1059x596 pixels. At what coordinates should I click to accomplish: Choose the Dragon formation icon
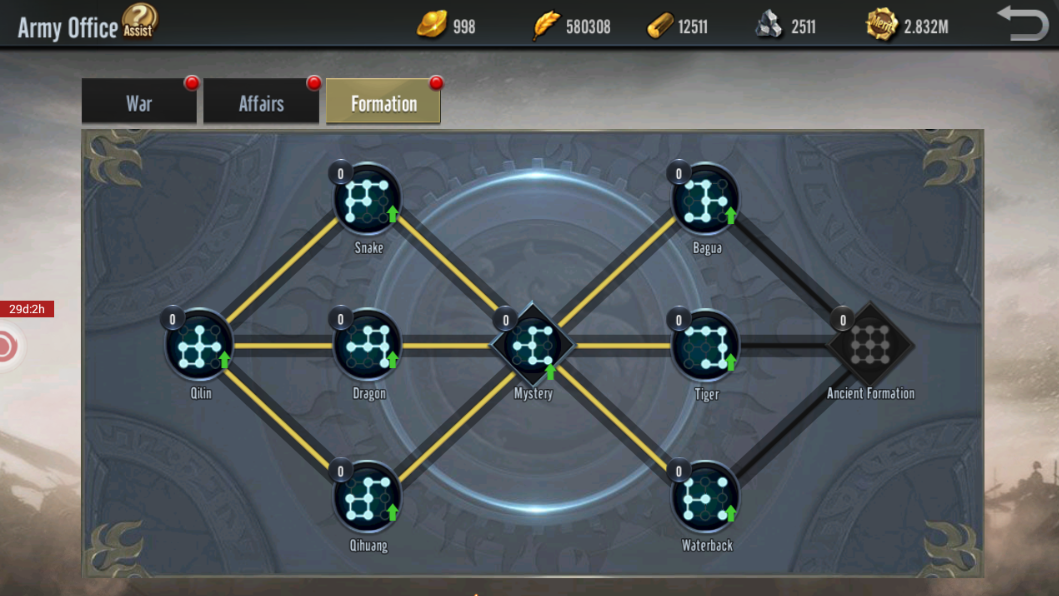click(367, 345)
